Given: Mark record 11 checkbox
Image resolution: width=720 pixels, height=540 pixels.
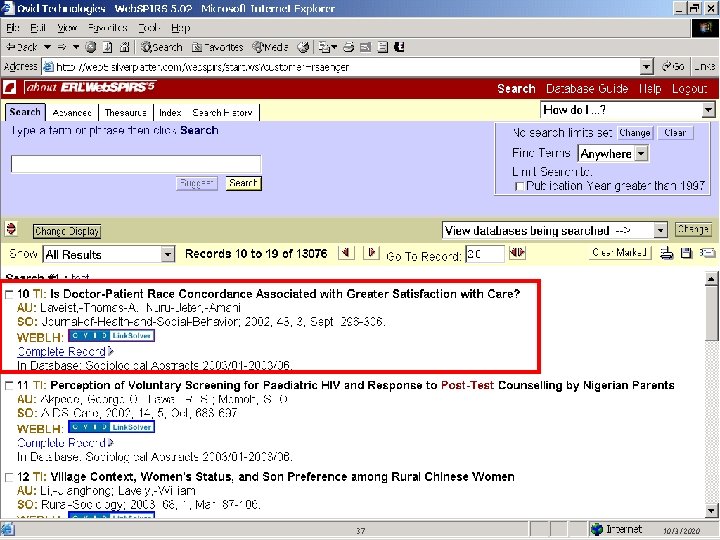Looking at the screenshot, I should (9, 386).
